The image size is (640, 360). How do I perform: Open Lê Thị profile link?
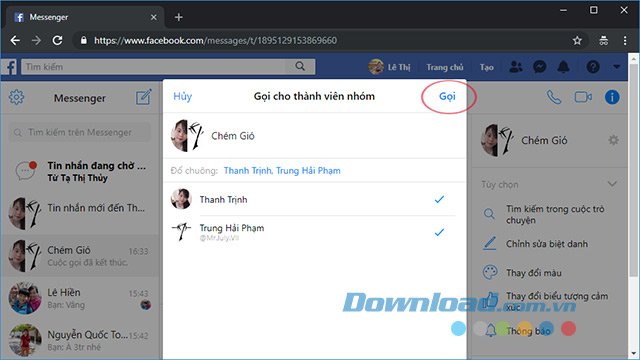[x=390, y=67]
